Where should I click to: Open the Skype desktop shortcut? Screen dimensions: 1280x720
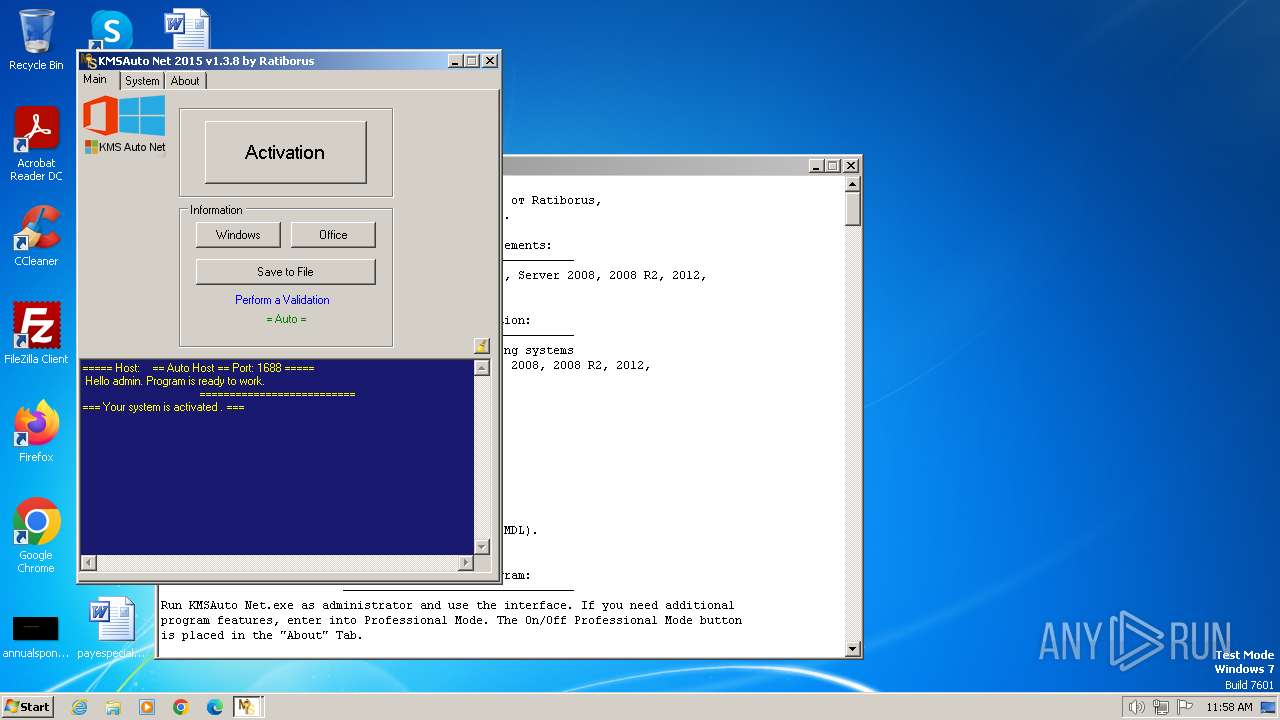pos(110,30)
